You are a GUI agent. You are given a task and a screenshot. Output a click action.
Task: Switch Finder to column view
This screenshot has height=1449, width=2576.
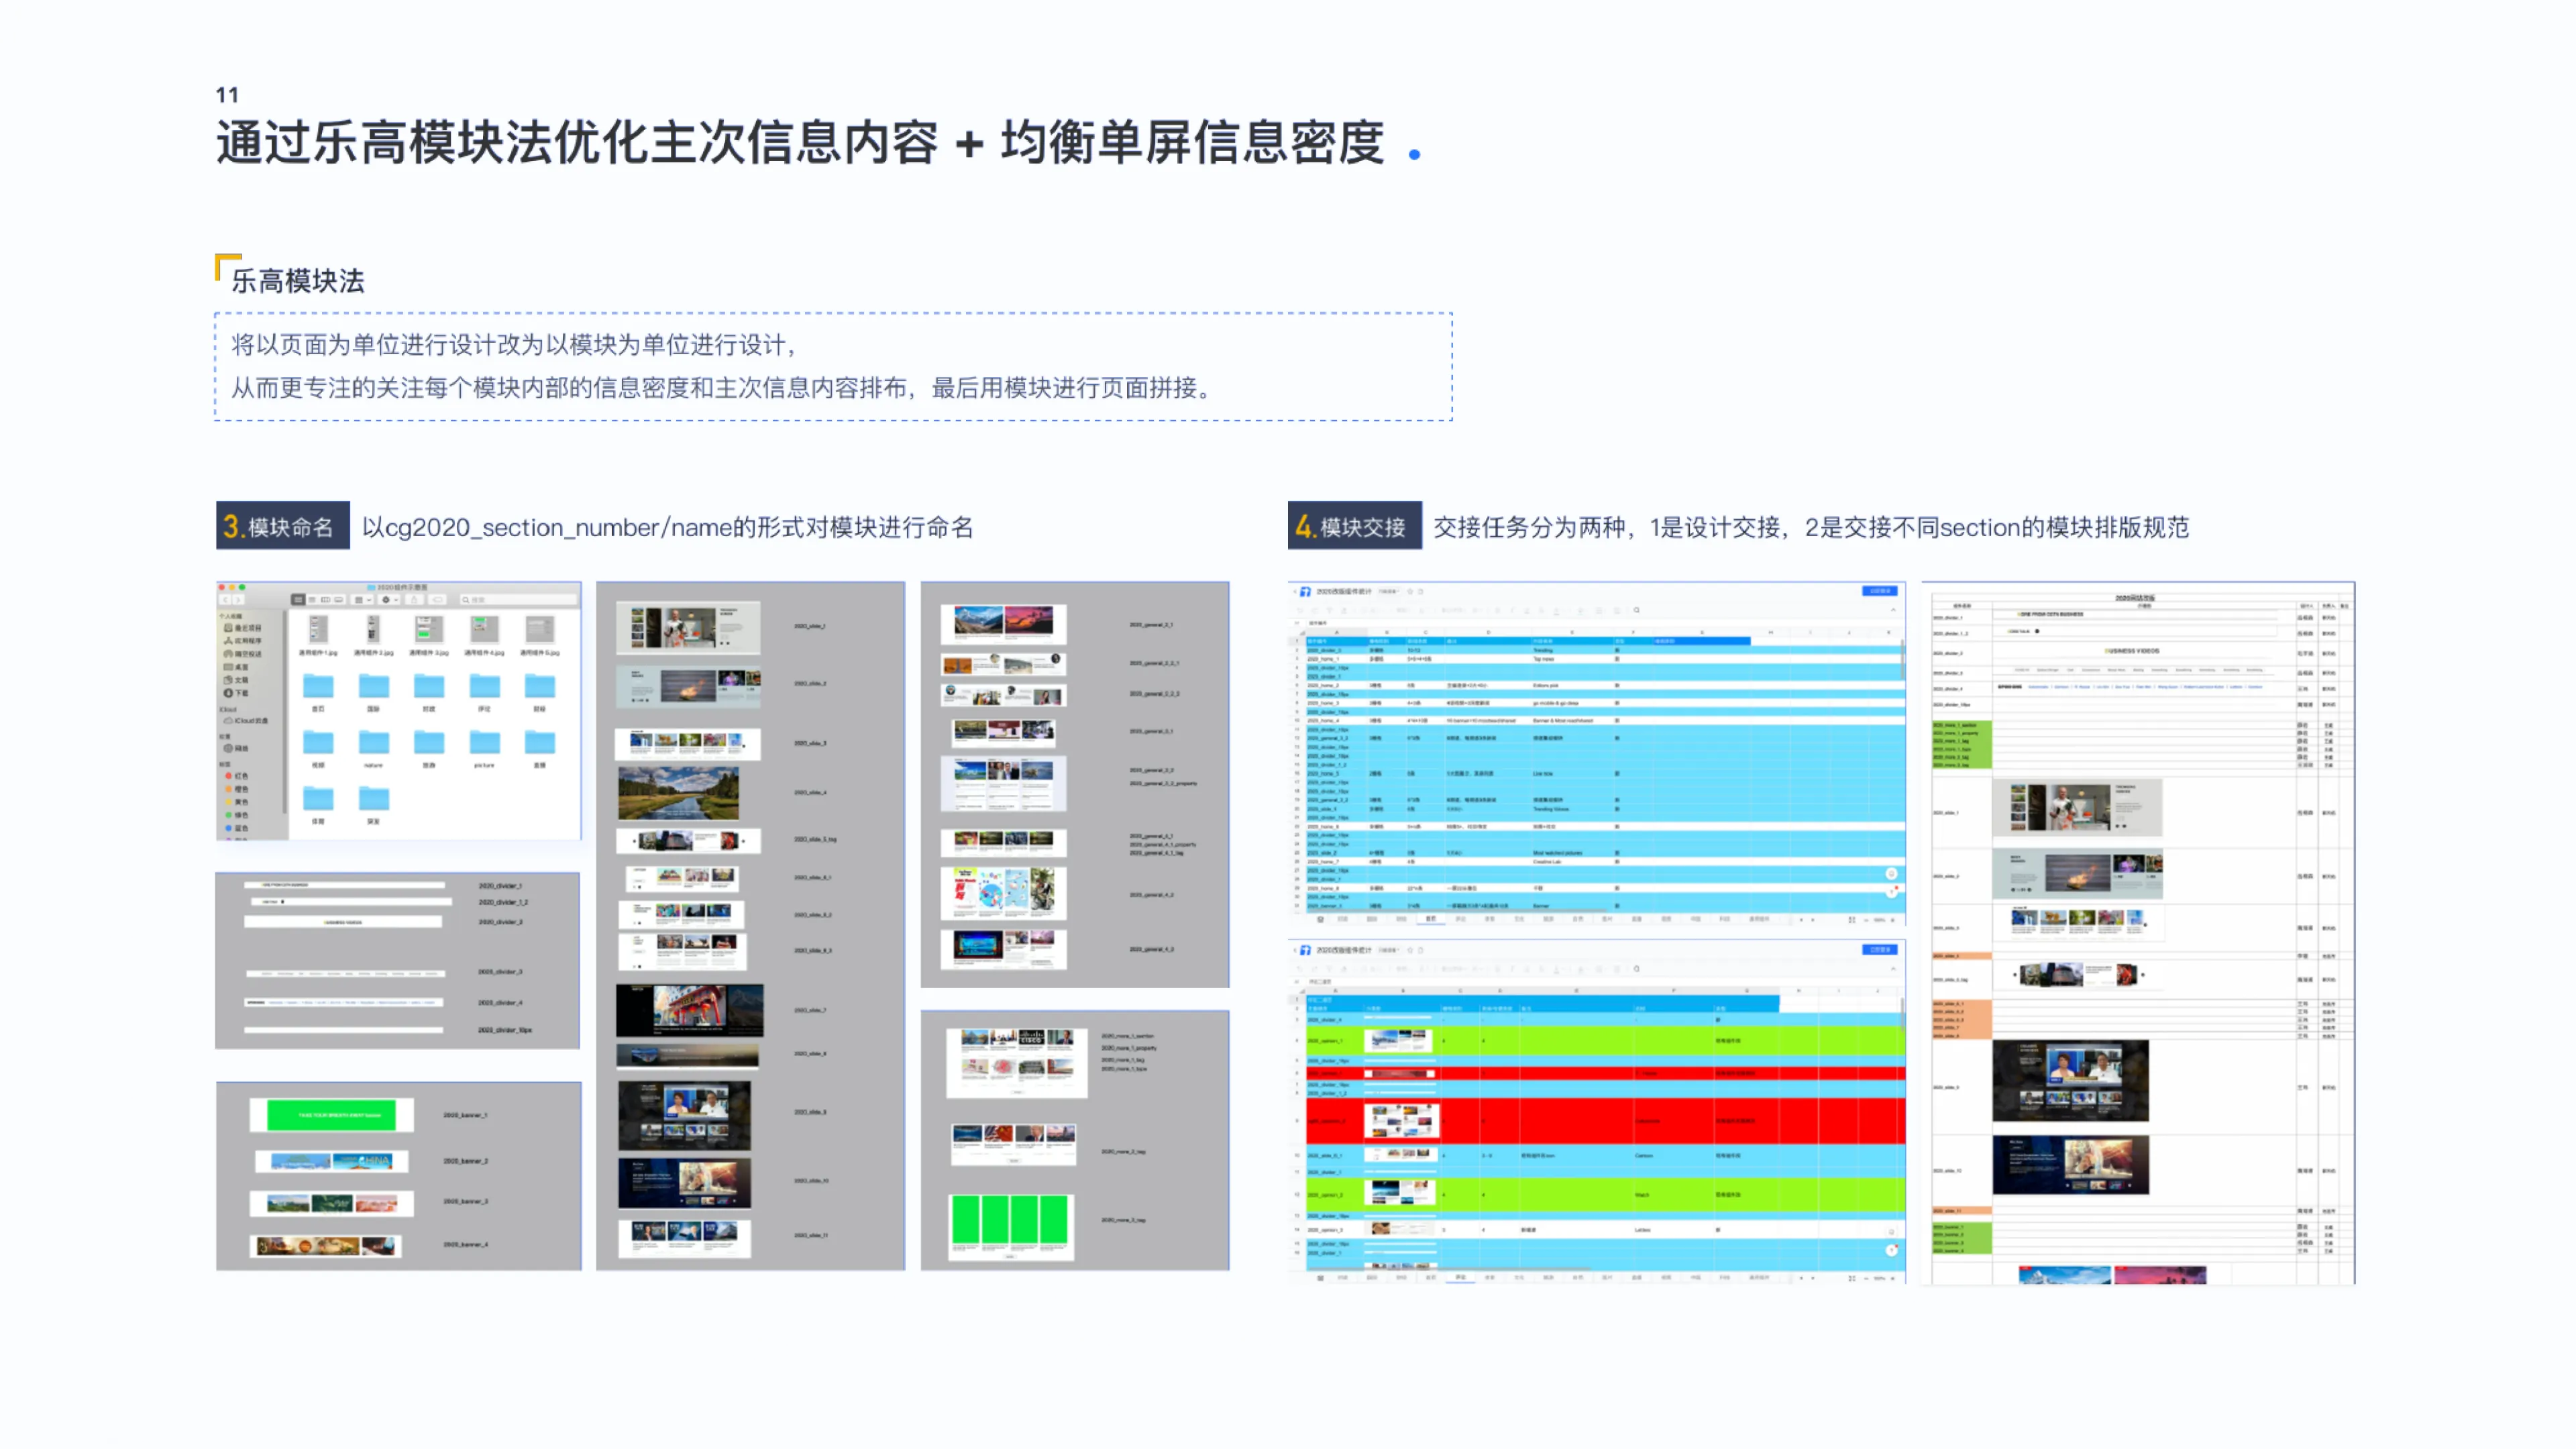click(326, 600)
